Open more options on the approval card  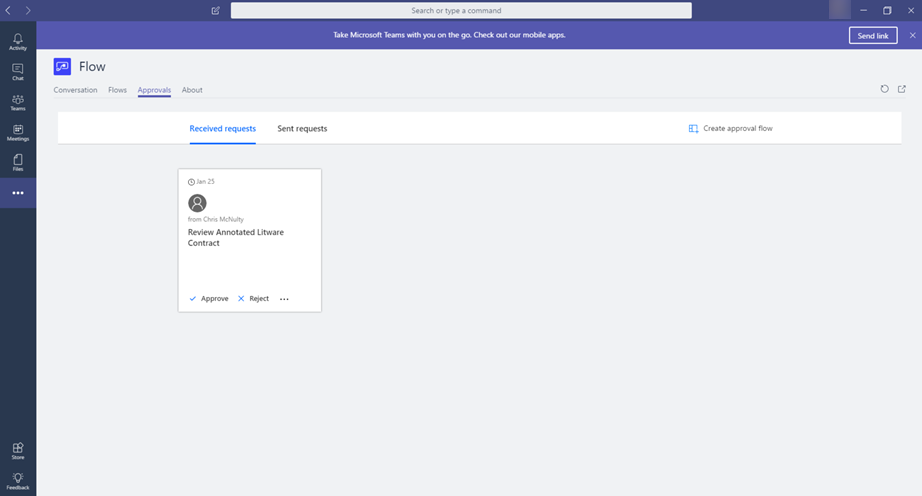285,299
